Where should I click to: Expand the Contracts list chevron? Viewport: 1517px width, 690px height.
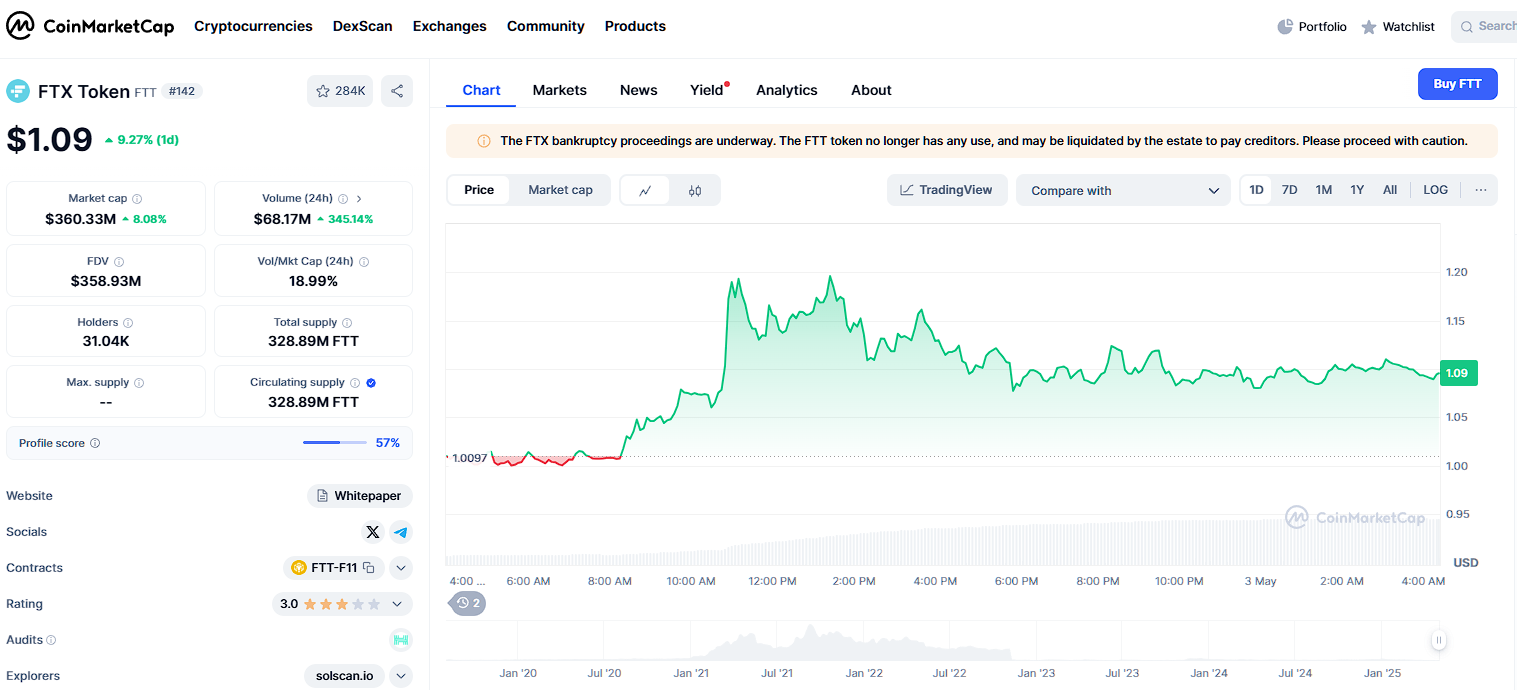click(x=401, y=568)
